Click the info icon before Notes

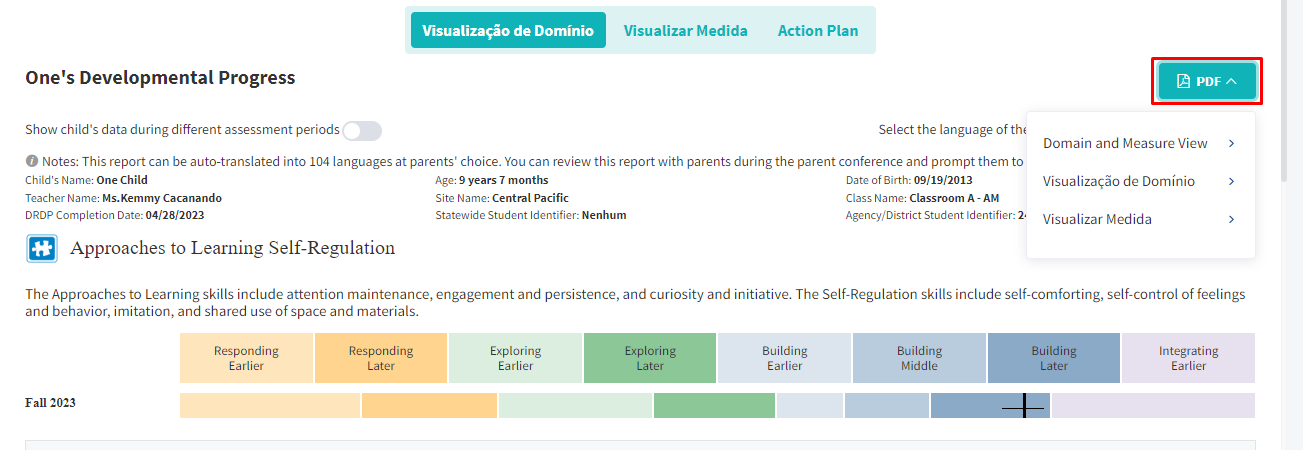tap(32, 161)
